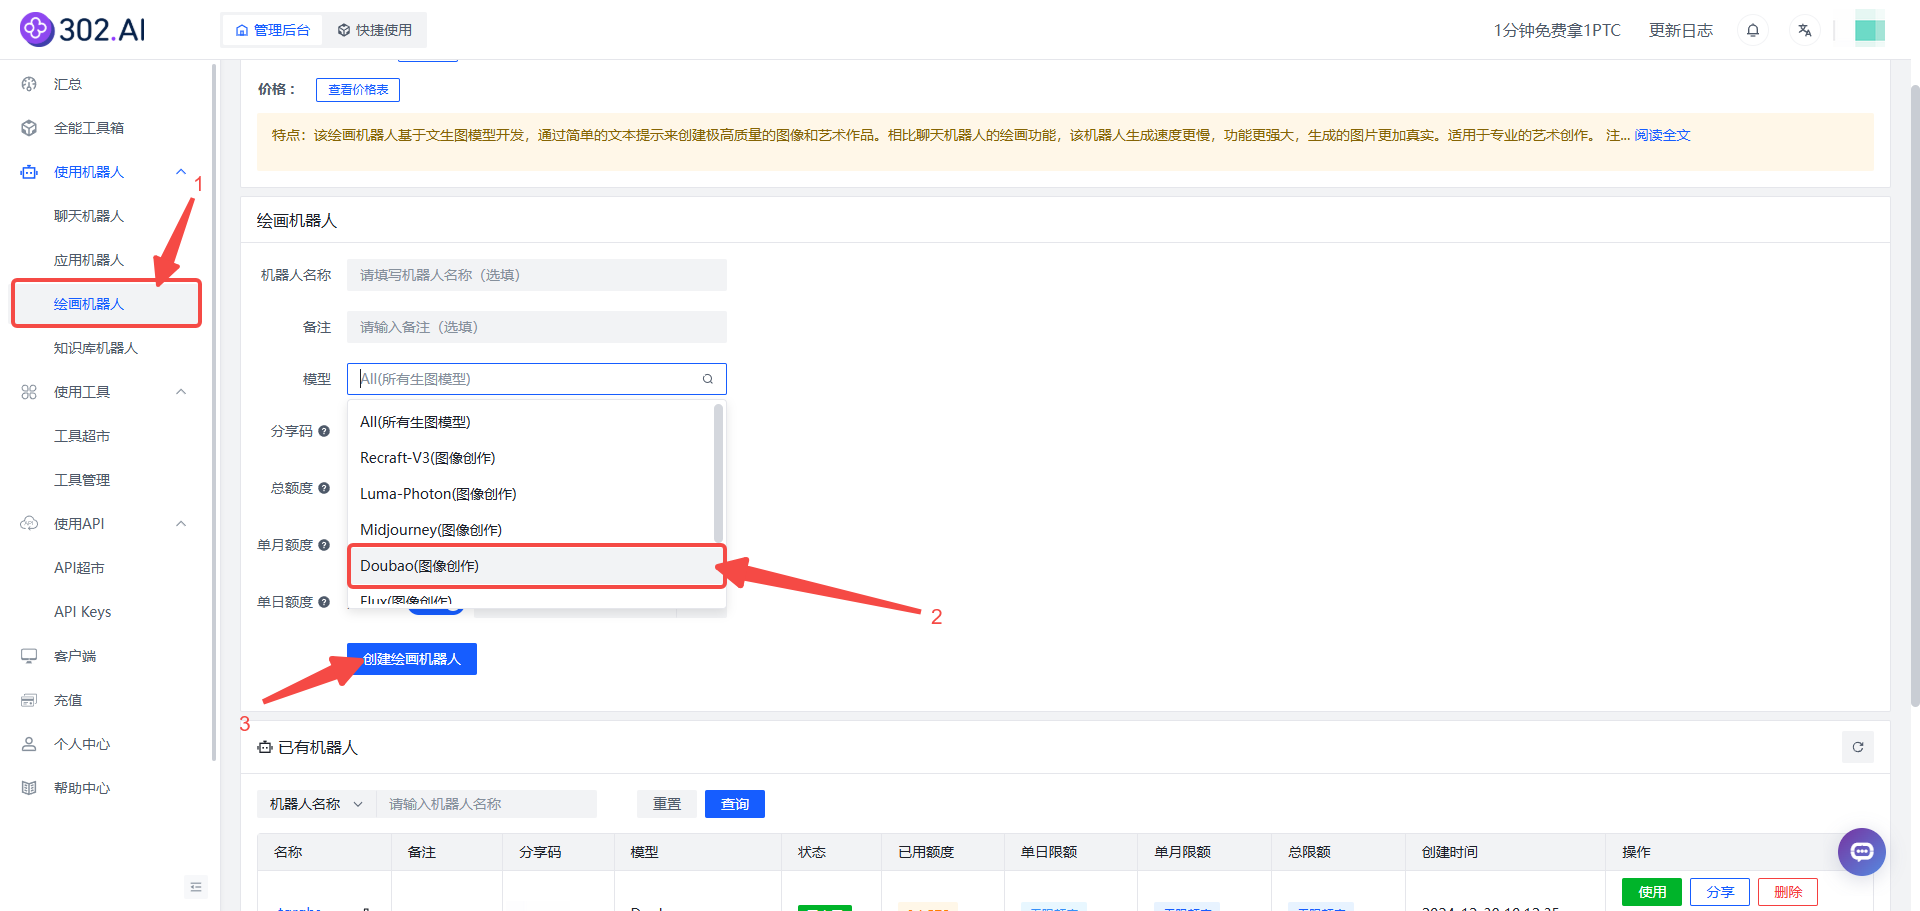Click 1分钟免费拿1PTC link
This screenshot has height=911, width=1920.
[1557, 30]
